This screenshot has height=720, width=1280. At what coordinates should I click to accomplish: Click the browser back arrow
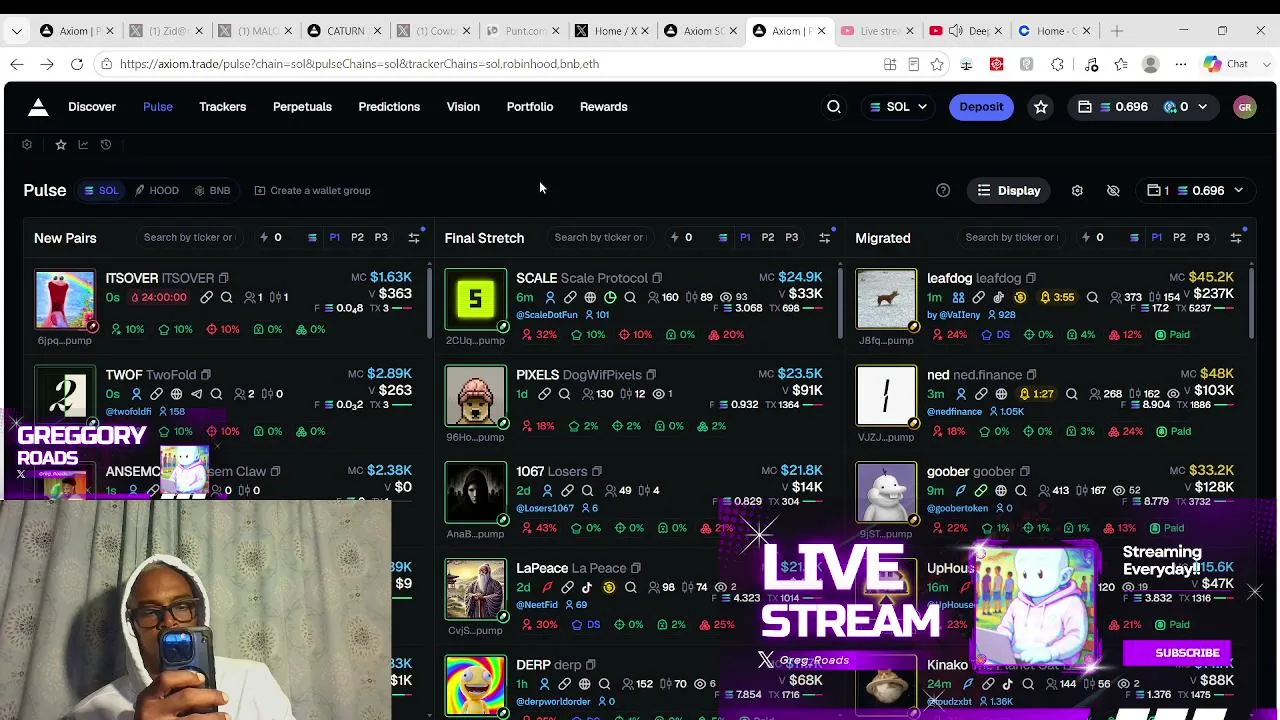[17, 64]
